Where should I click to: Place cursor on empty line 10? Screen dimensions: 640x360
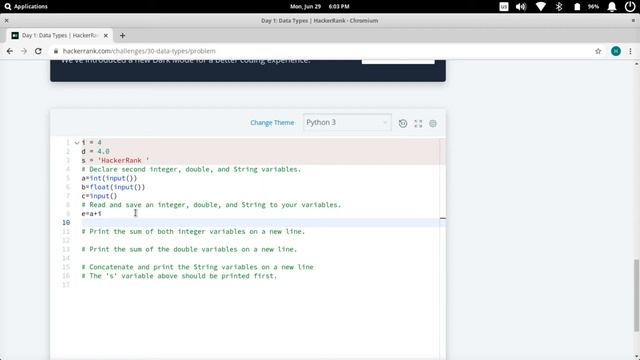pos(261,222)
